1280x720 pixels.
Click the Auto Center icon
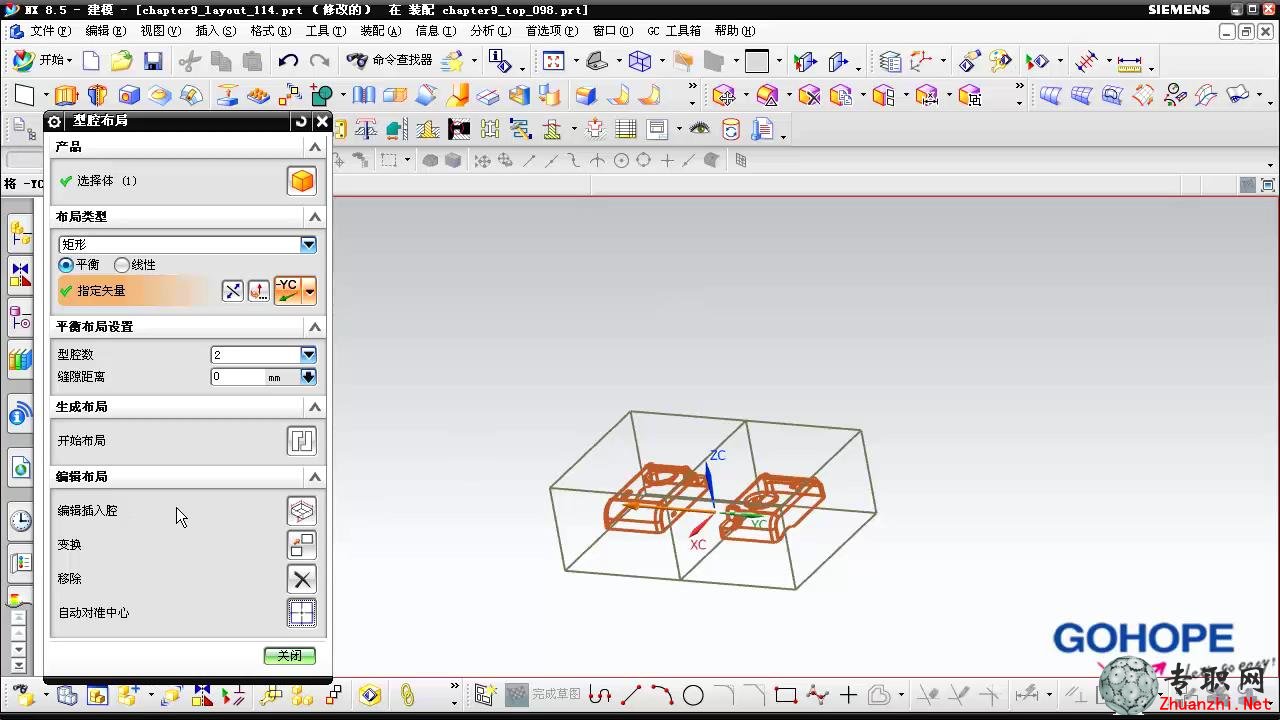pyautogui.click(x=302, y=613)
